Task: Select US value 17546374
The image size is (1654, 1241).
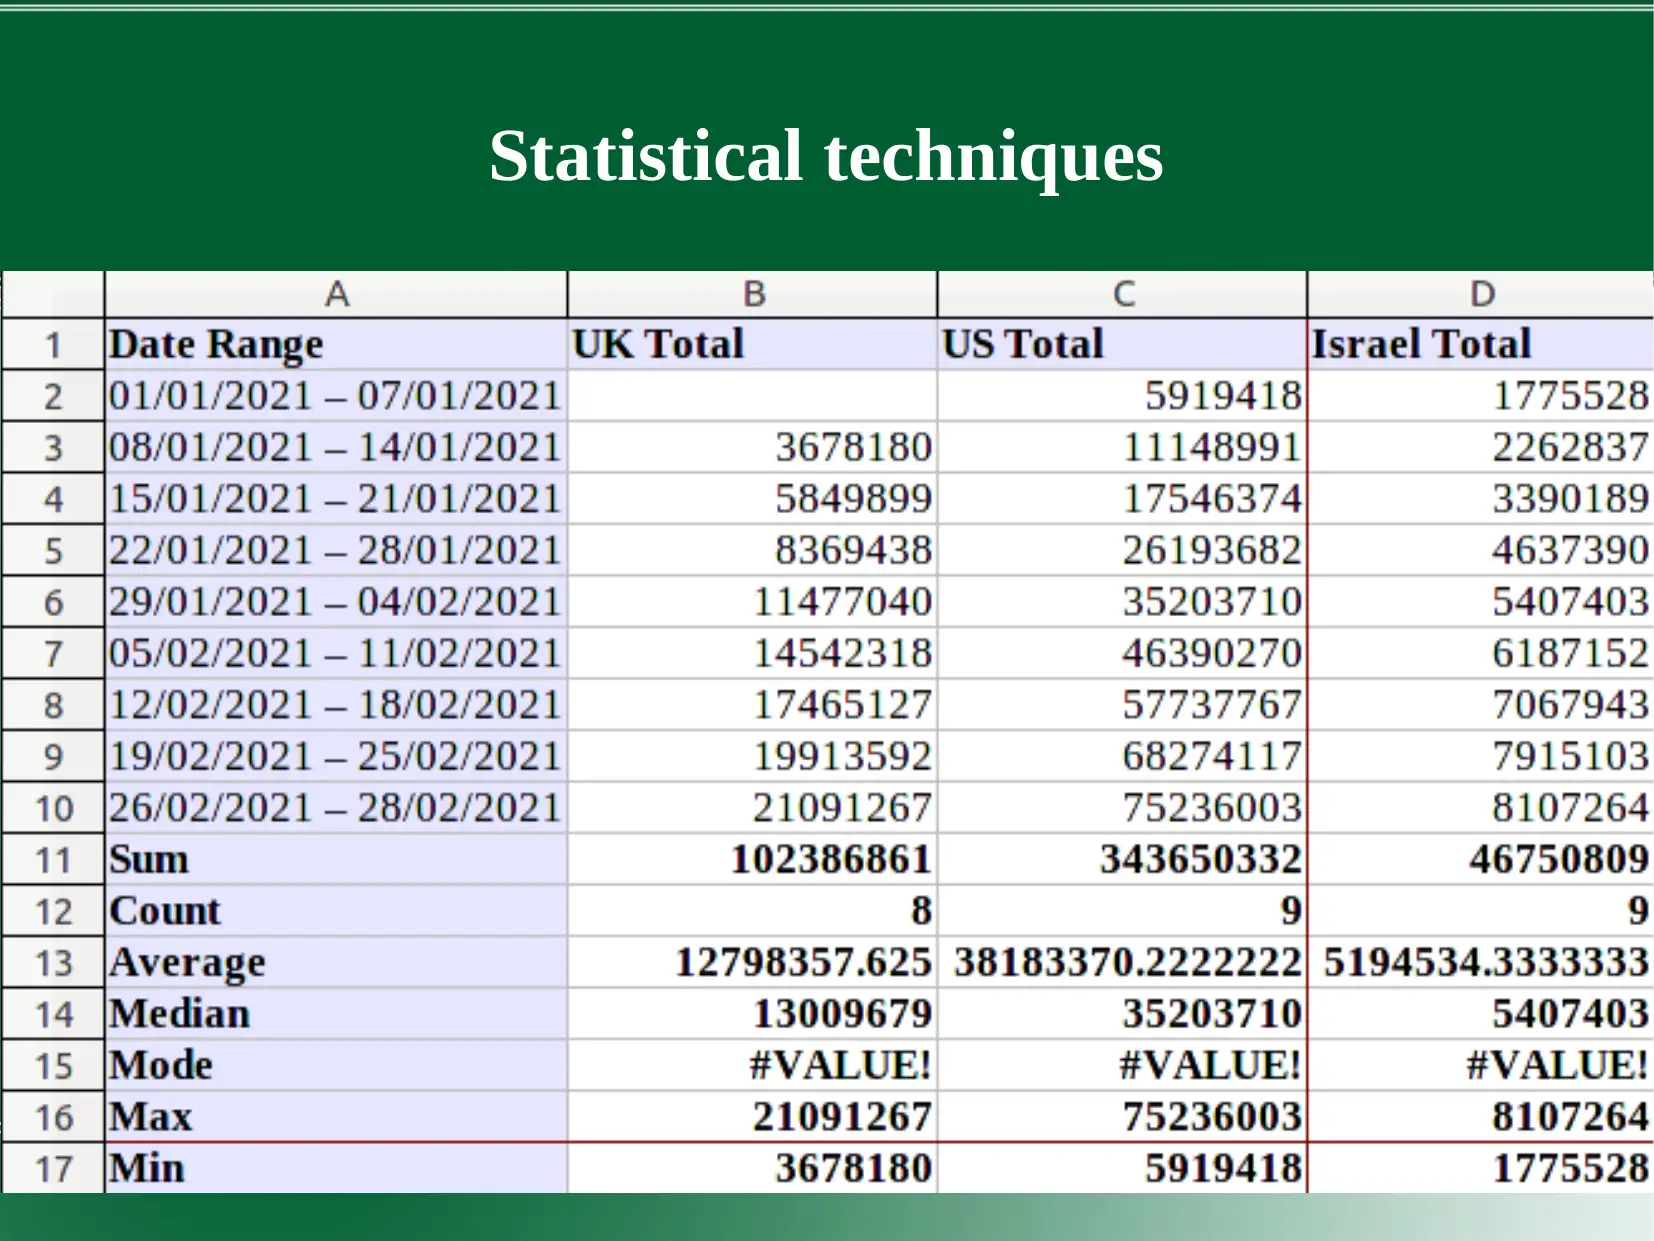Action: tap(1122, 499)
